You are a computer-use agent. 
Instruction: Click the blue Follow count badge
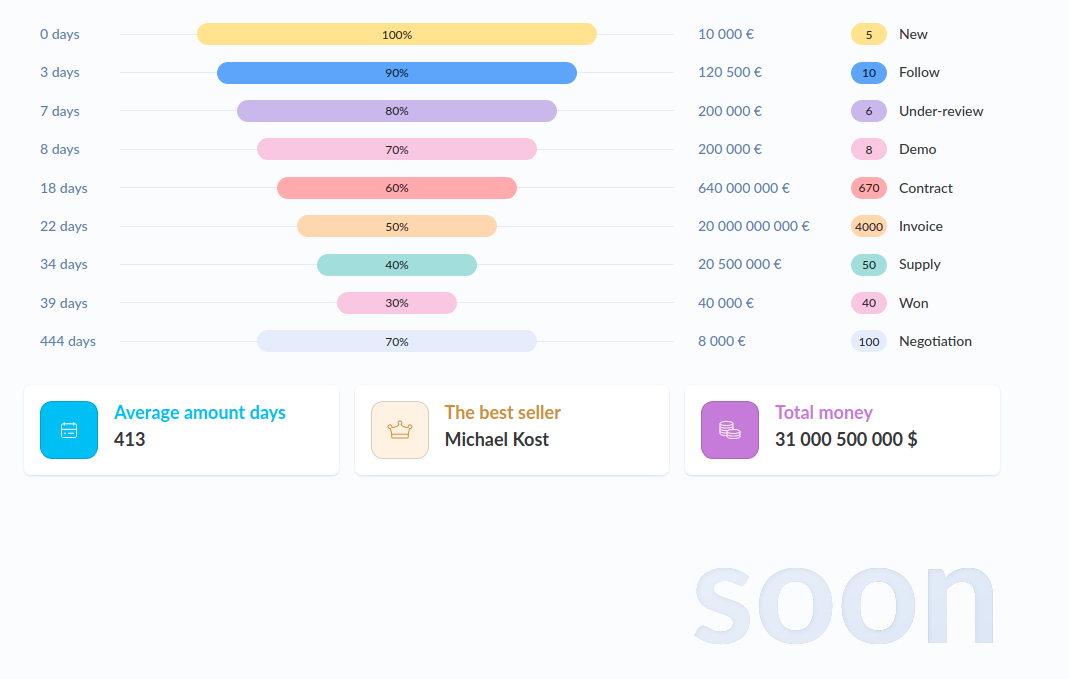[869, 73]
